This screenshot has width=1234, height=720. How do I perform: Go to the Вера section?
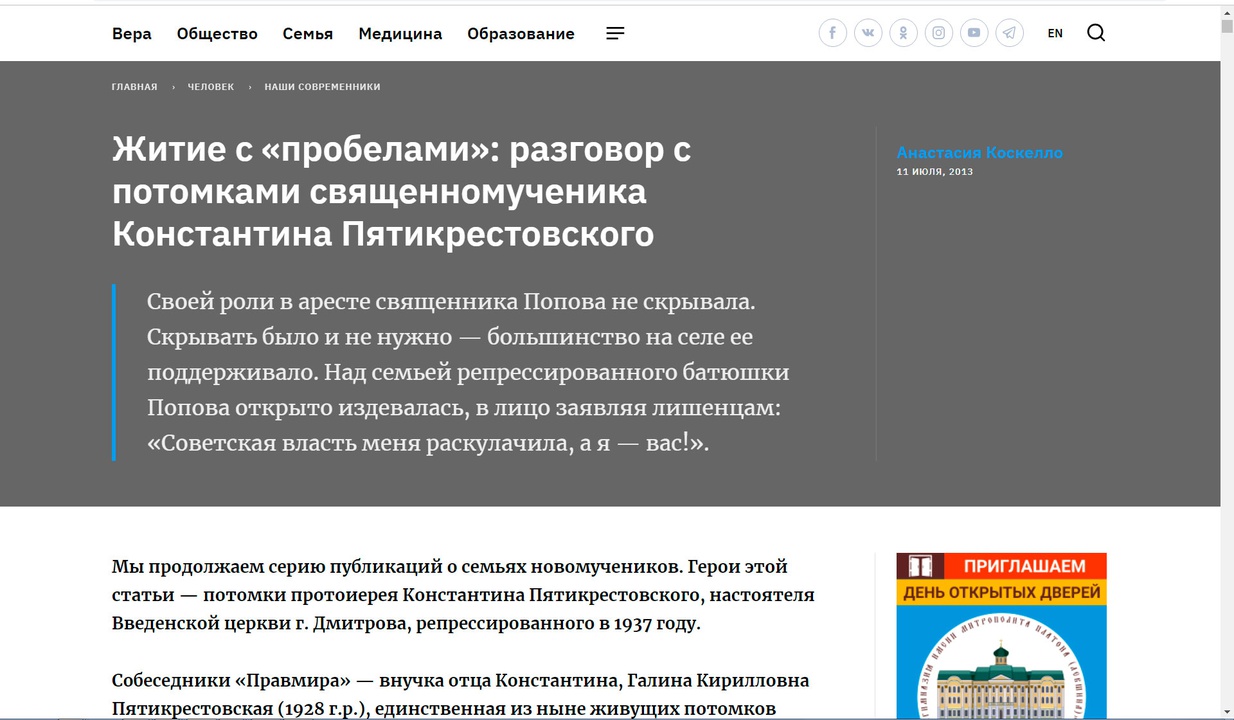point(132,33)
